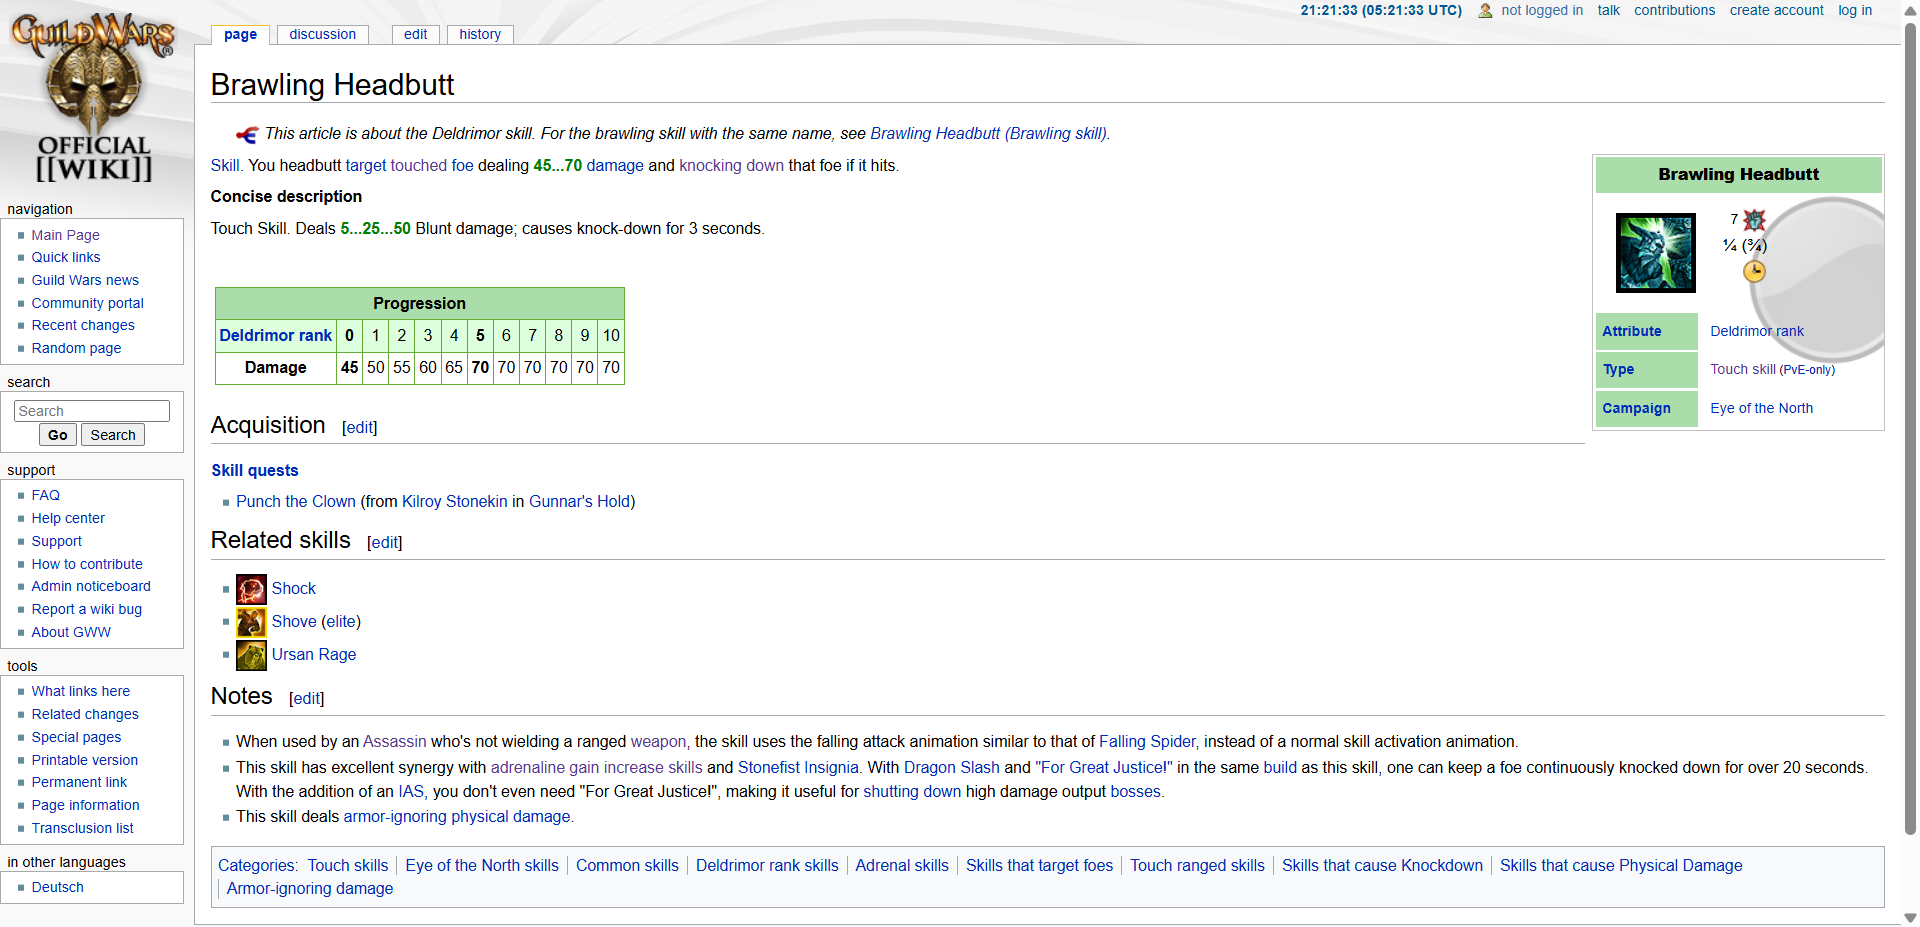Screen dimensions: 1920x927
Task: Open contributions in the top bar
Action: (x=1674, y=10)
